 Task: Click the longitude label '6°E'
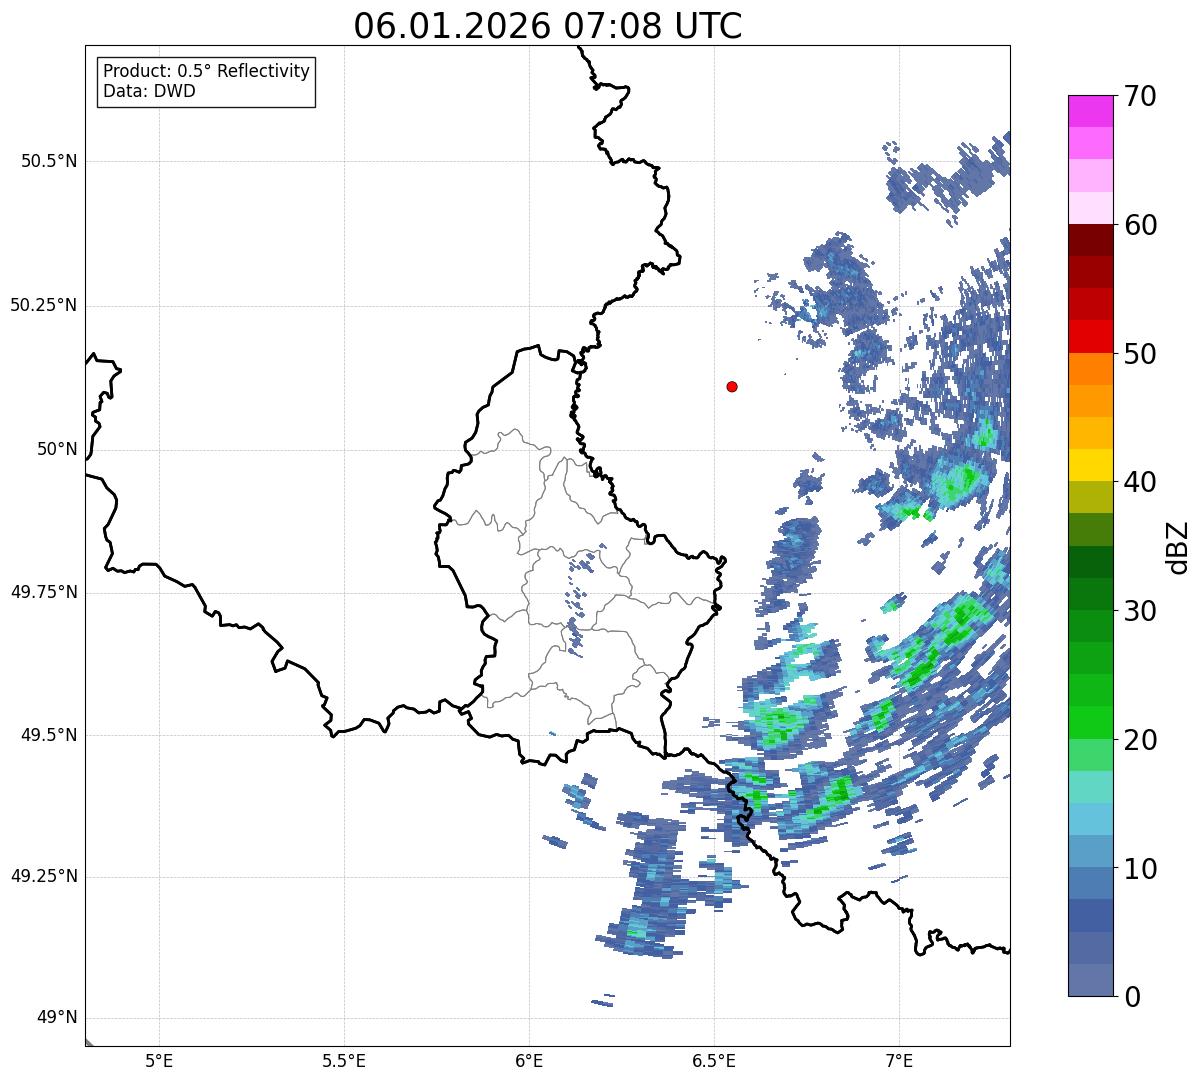(529, 1060)
